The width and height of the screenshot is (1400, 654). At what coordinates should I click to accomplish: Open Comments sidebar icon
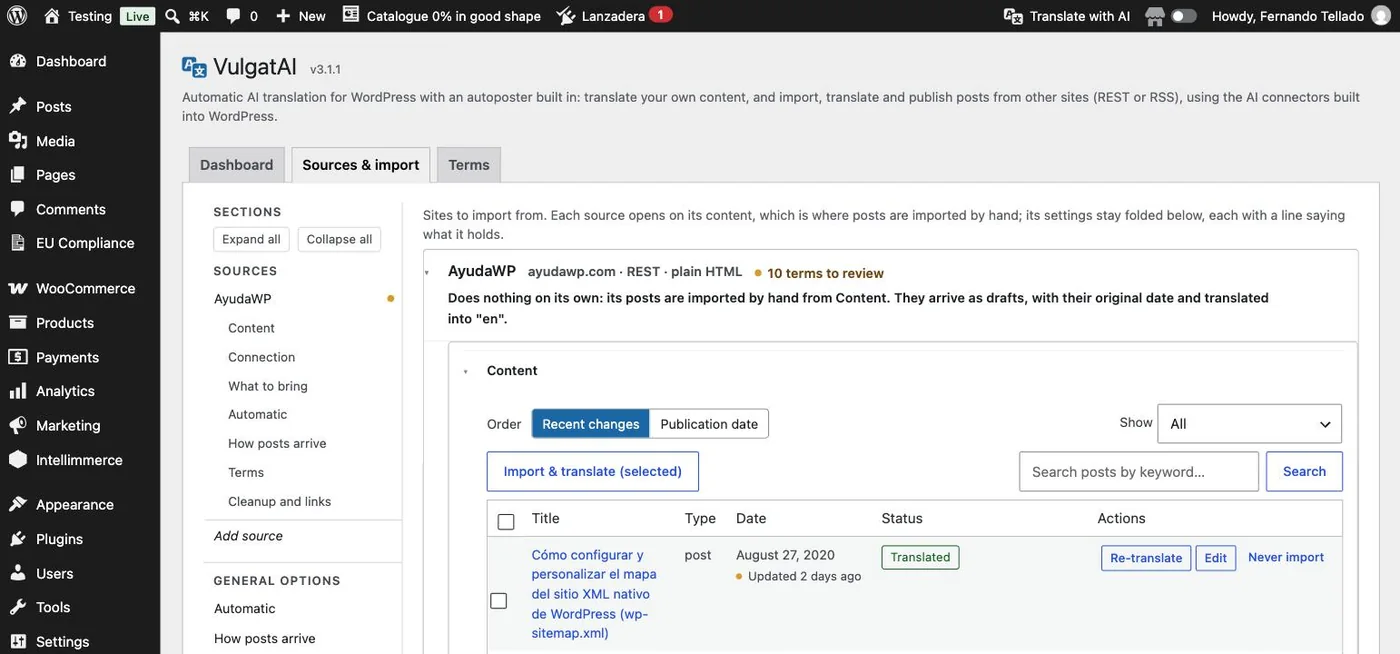click(18, 209)
